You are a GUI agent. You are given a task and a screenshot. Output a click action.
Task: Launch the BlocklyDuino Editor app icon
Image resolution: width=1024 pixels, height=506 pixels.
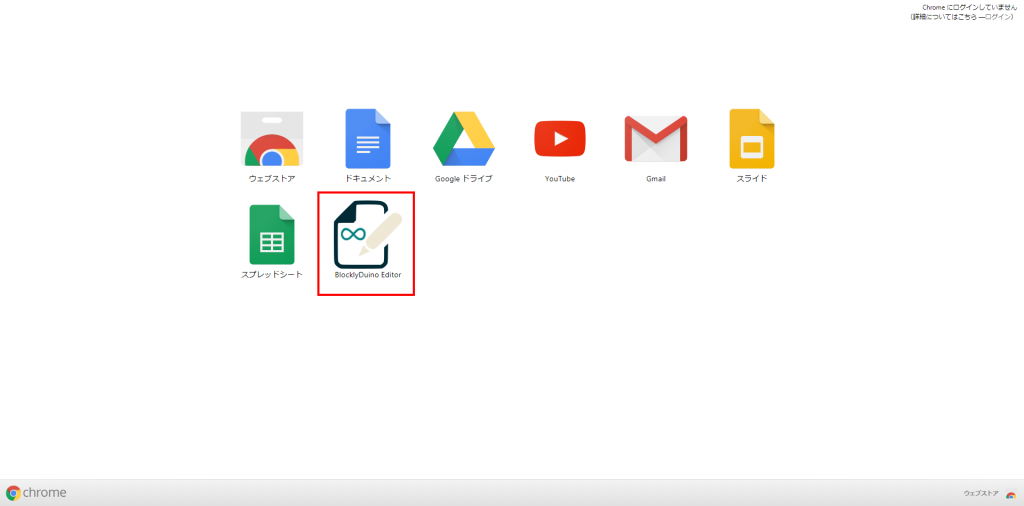(x=367, y=234)
